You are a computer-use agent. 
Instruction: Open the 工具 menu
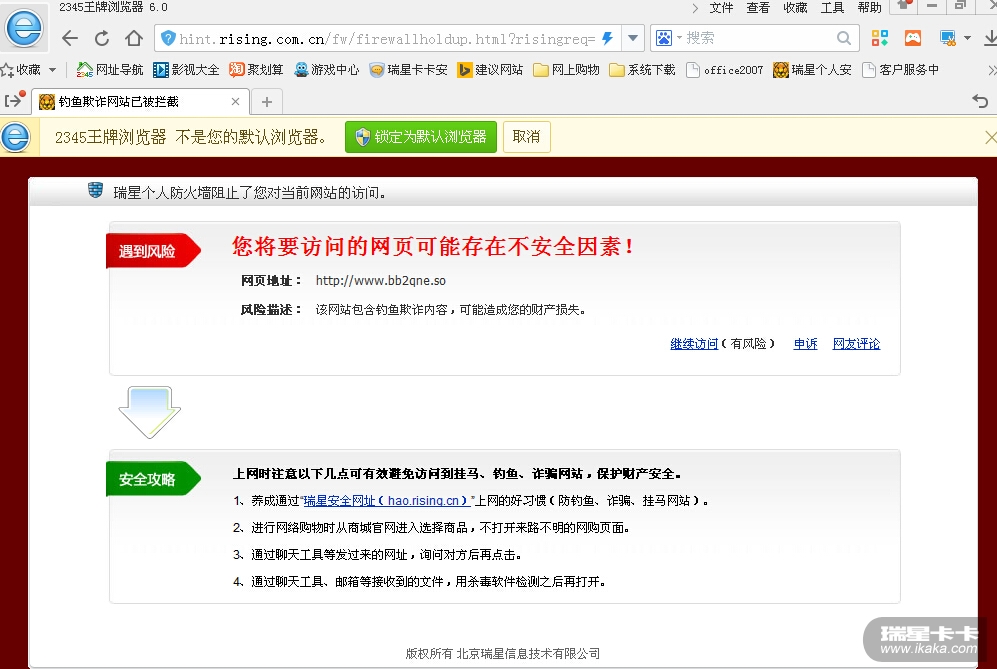tap(832, 8)
